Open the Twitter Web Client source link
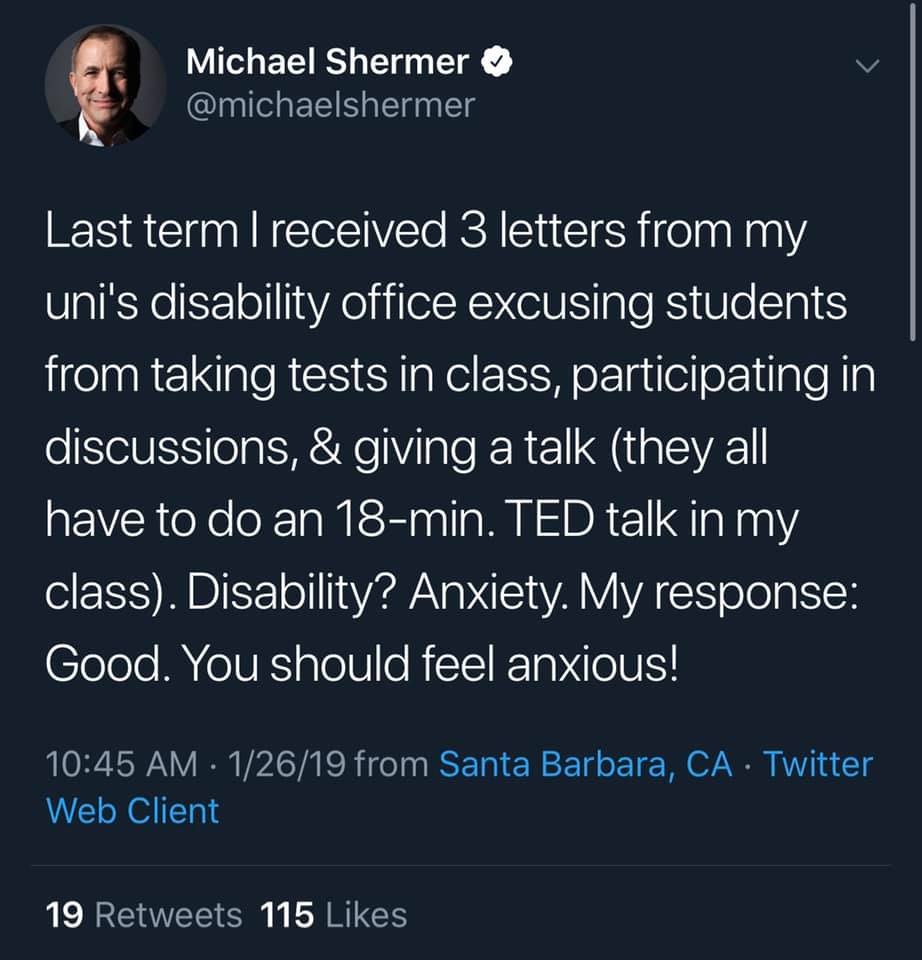The width and height of the screenshot is (922, 960). tap(460, 787)
